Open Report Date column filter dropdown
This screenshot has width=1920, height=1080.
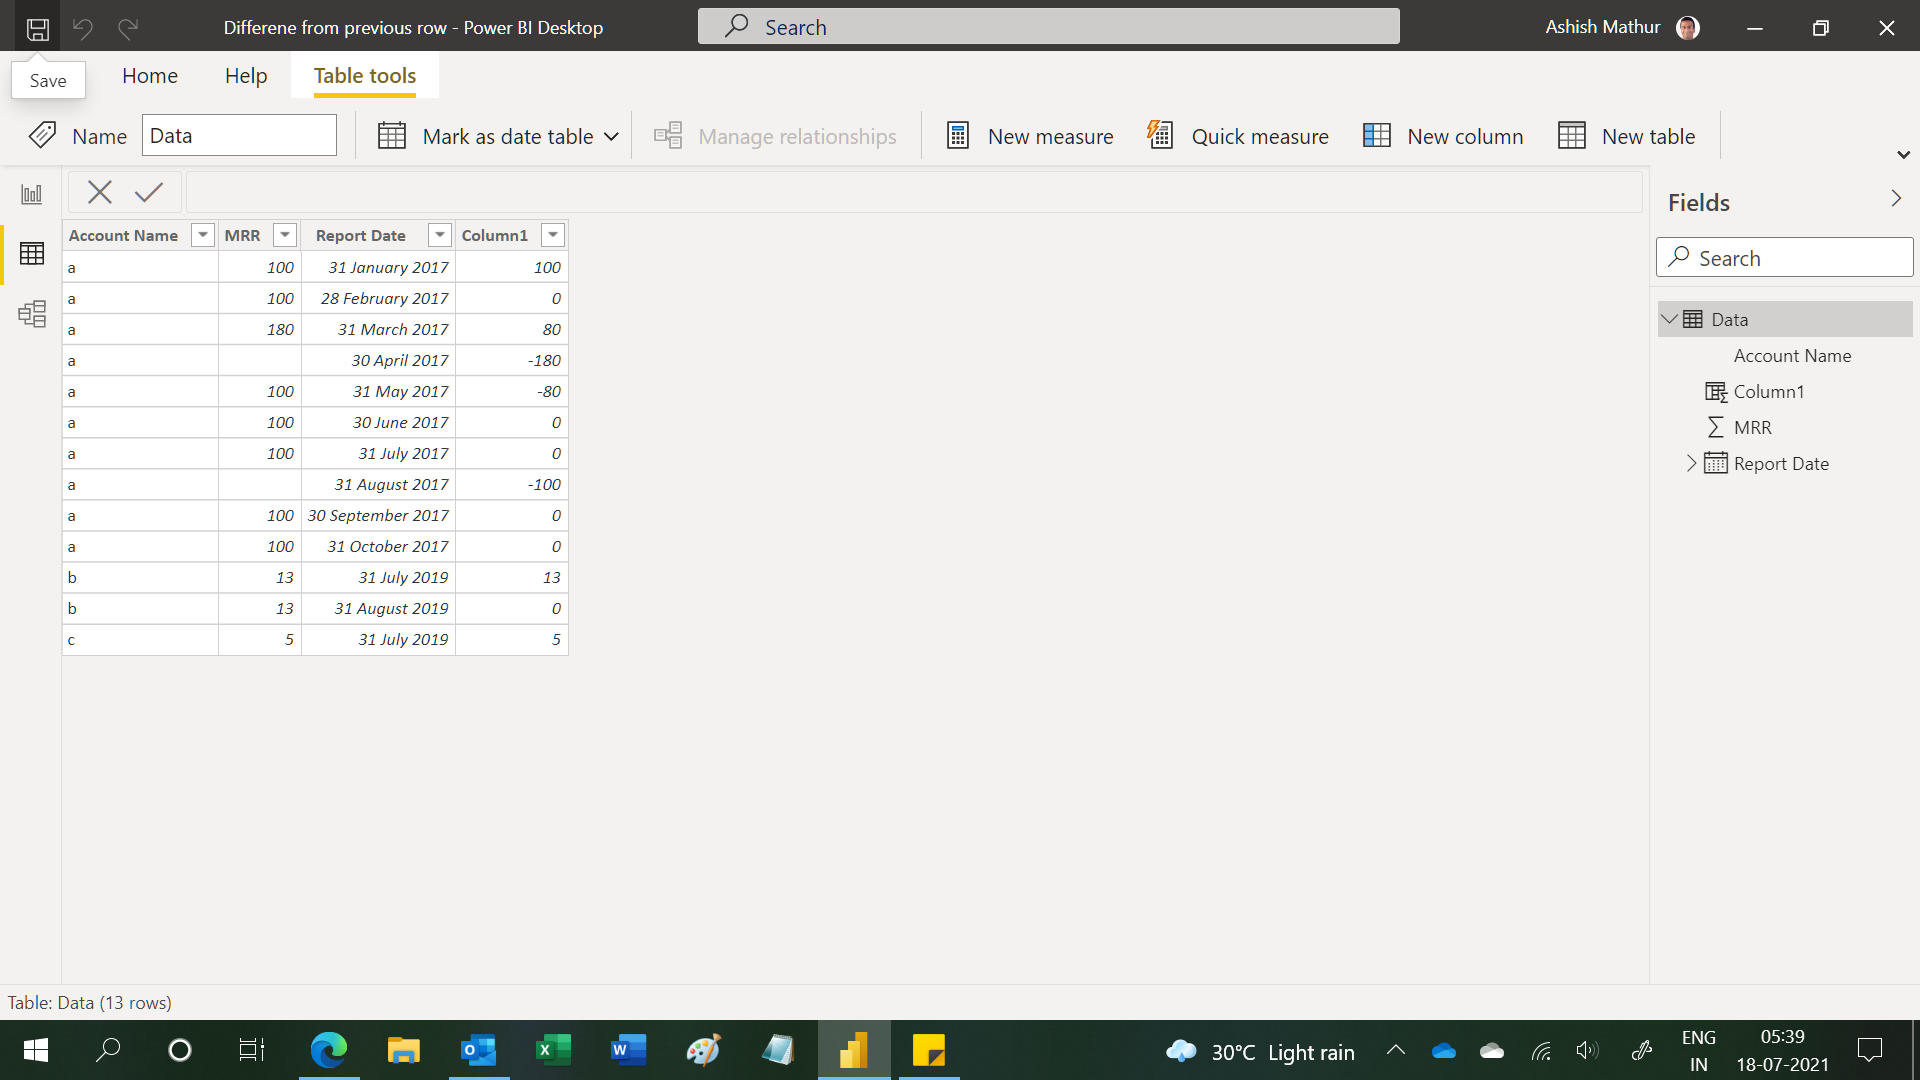tap(440, 235)
